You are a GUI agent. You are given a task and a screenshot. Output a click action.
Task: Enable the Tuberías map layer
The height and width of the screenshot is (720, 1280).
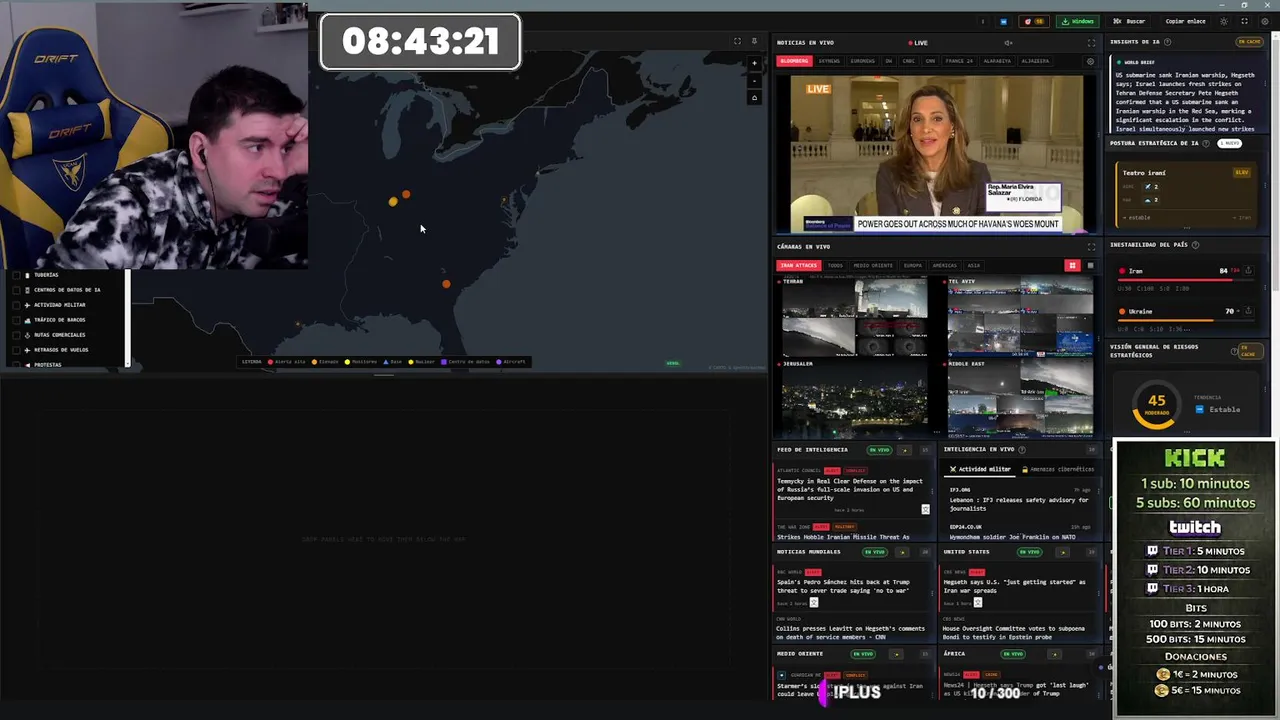coord(16,275)
